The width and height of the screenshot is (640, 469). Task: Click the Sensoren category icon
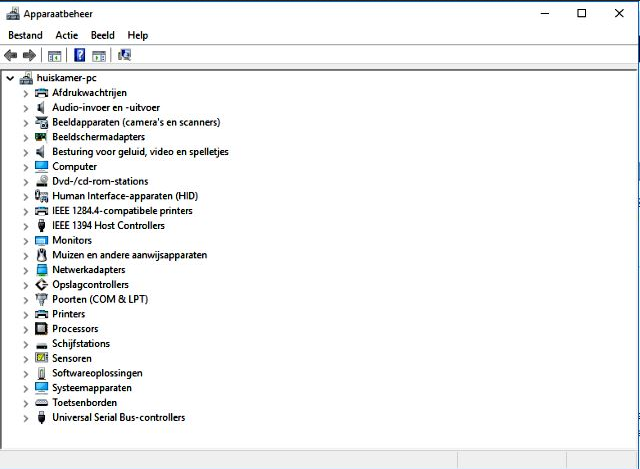click(x=41, y=358)
